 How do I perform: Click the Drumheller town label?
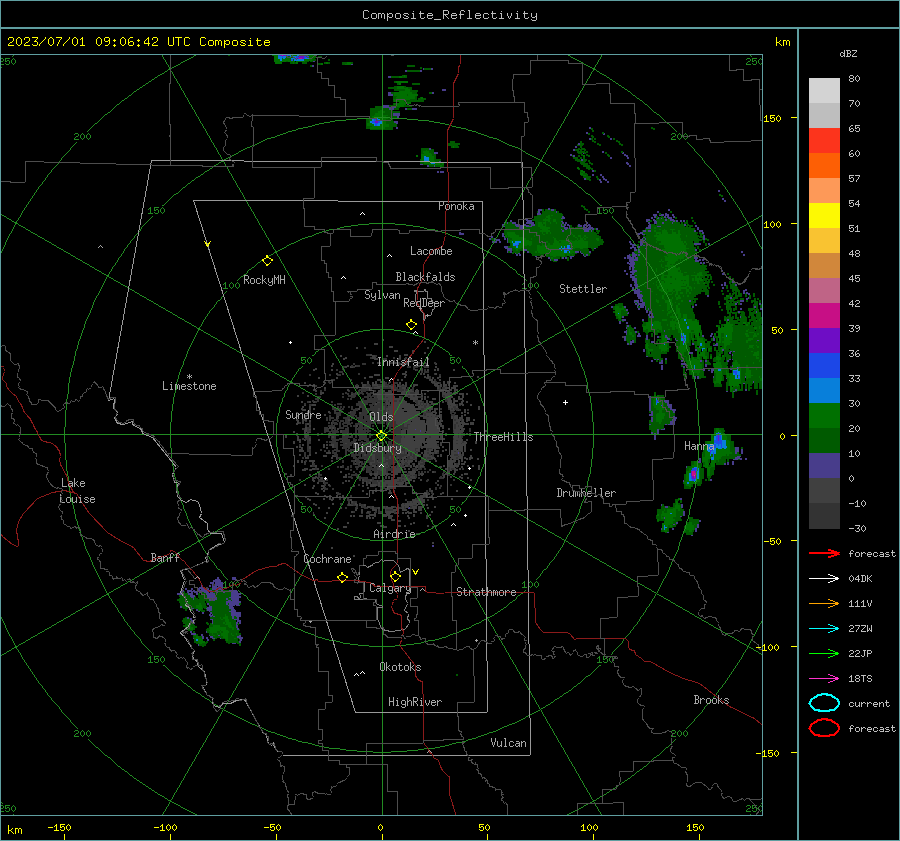coord(586,493)
